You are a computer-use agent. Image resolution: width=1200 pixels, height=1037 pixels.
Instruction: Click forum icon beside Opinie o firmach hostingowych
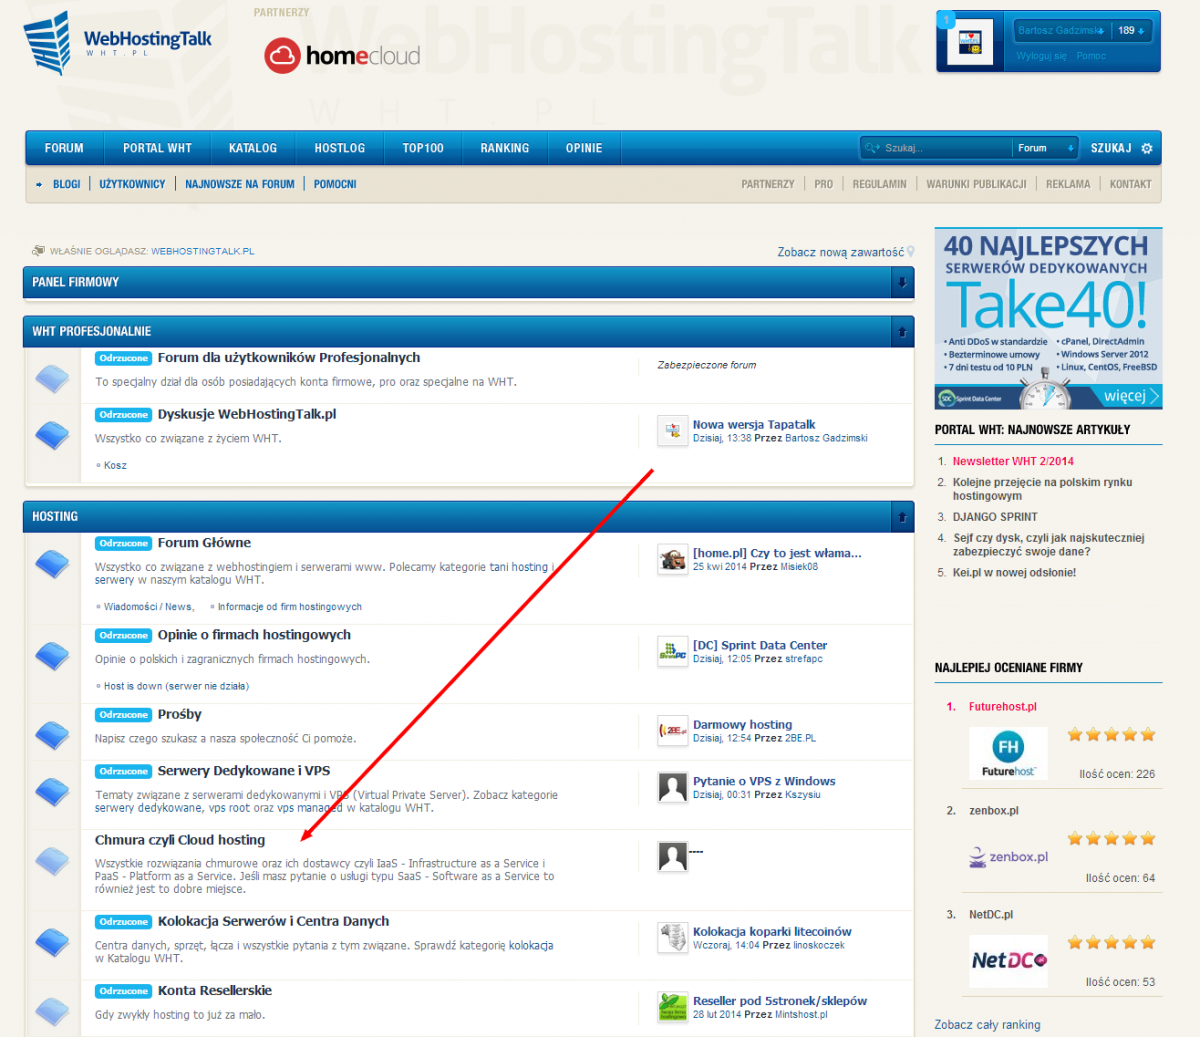coord(52,656)
